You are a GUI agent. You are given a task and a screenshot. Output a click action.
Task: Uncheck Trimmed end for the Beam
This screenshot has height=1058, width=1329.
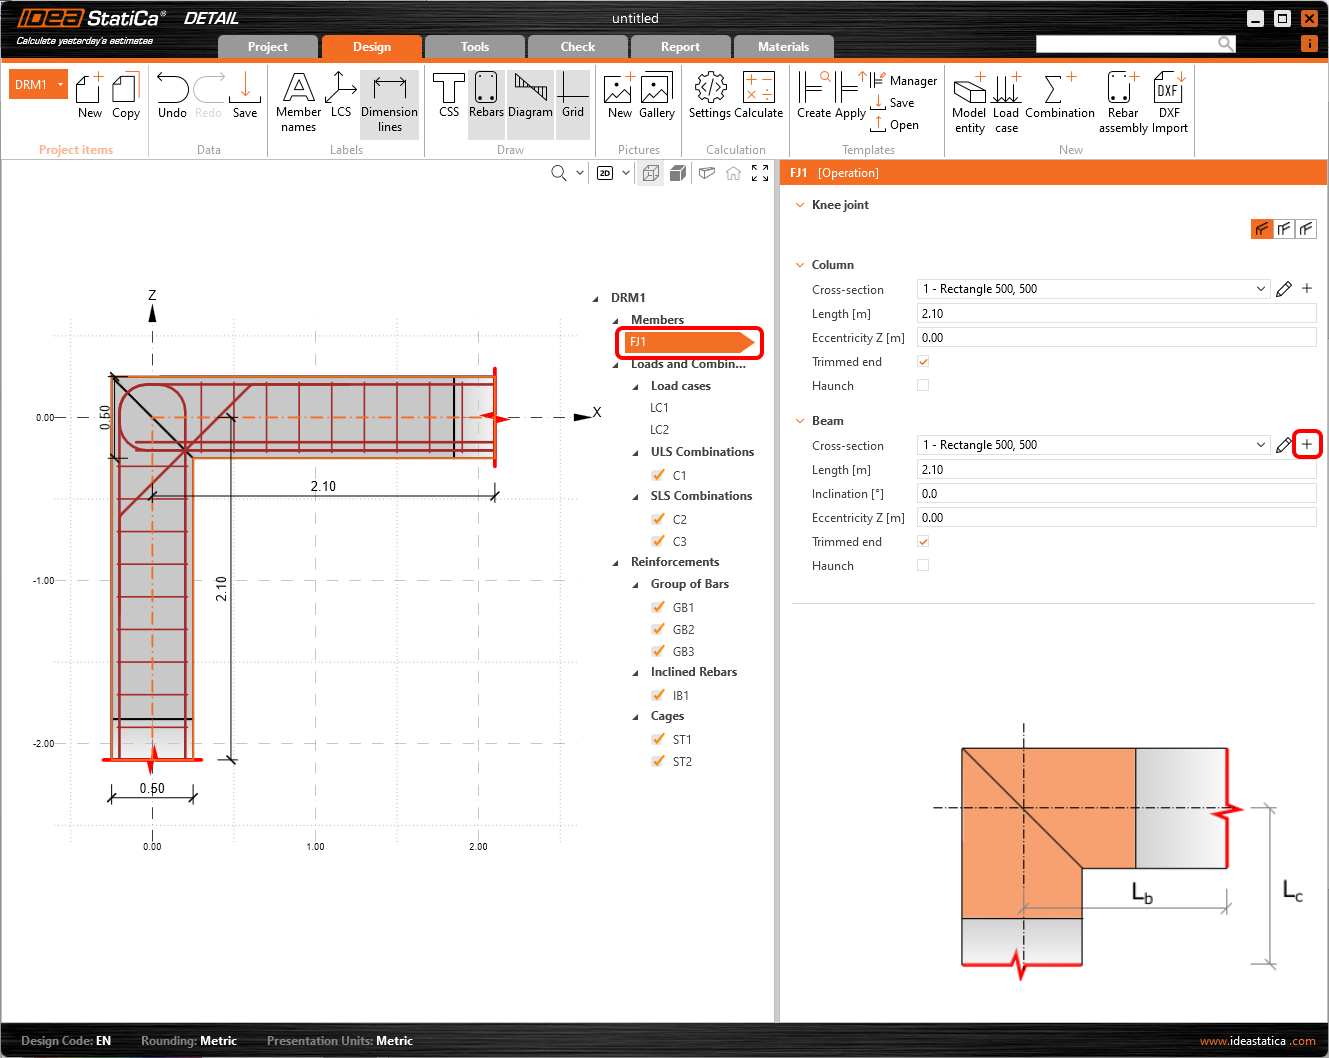tap(923, 541)
